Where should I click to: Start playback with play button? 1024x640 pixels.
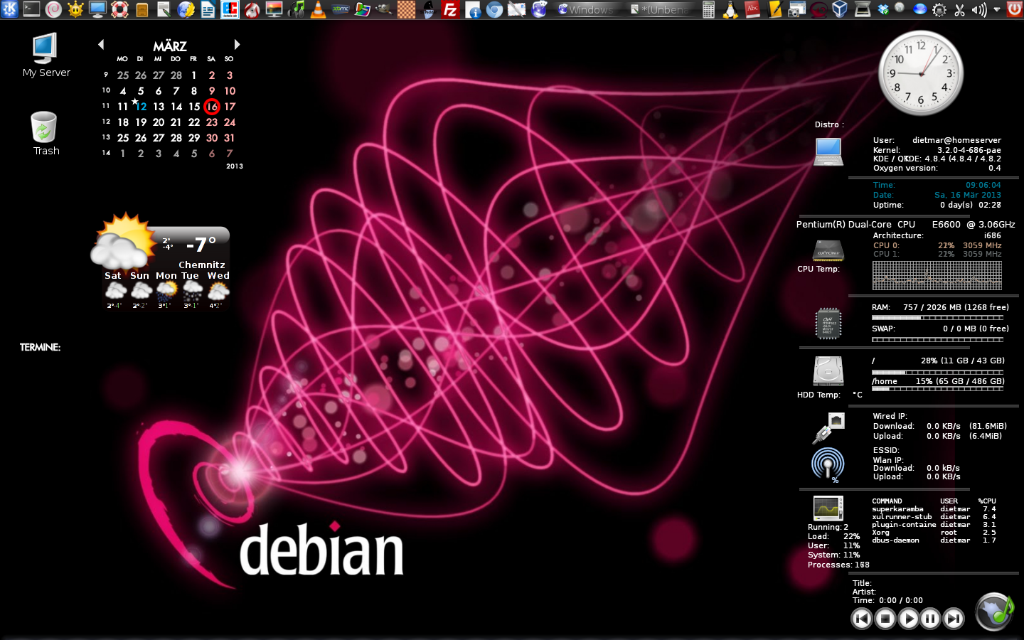(908, 618)
